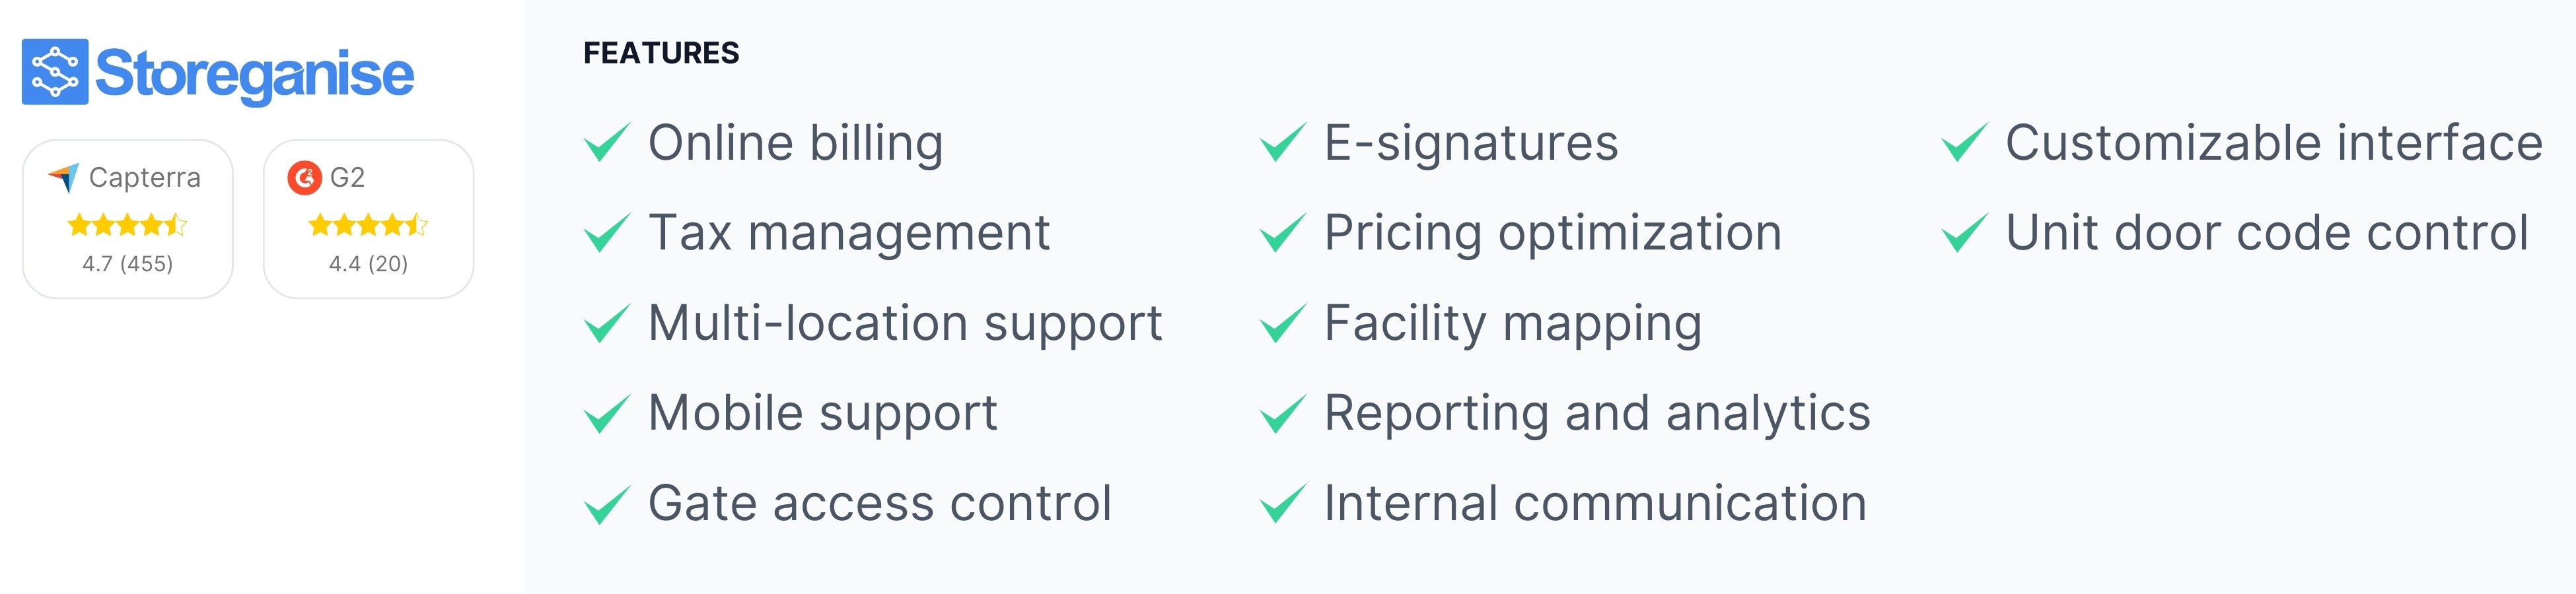
Task: Click the Storeganise brand name text
Action: pyautogui.click(x=254, y=75)
